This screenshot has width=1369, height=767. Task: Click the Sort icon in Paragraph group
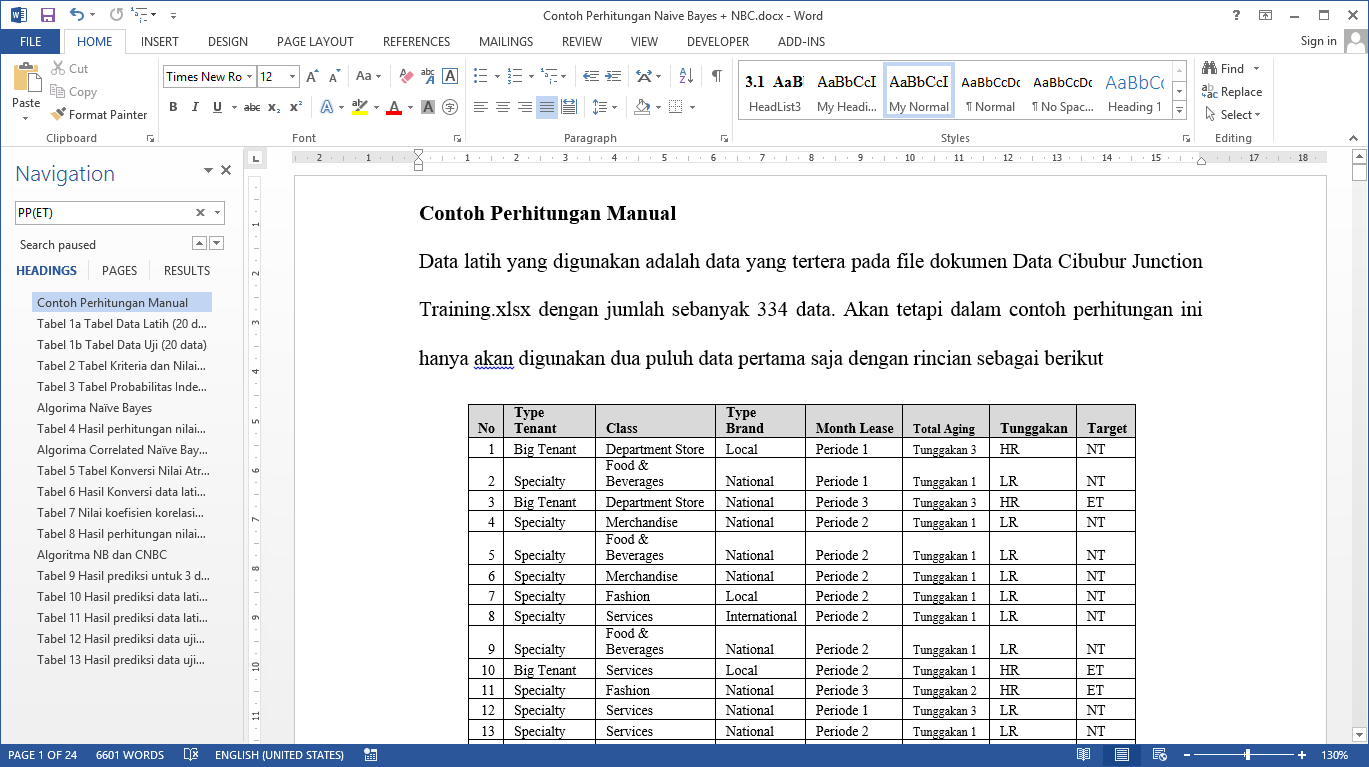pos(686,76)
